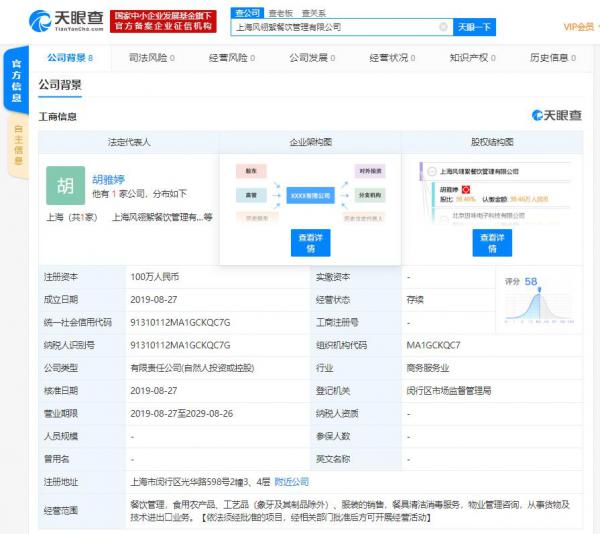This screenshot has width=600, height=534.
Task: Select the 查关系 search tab
Action: point(314,13)
